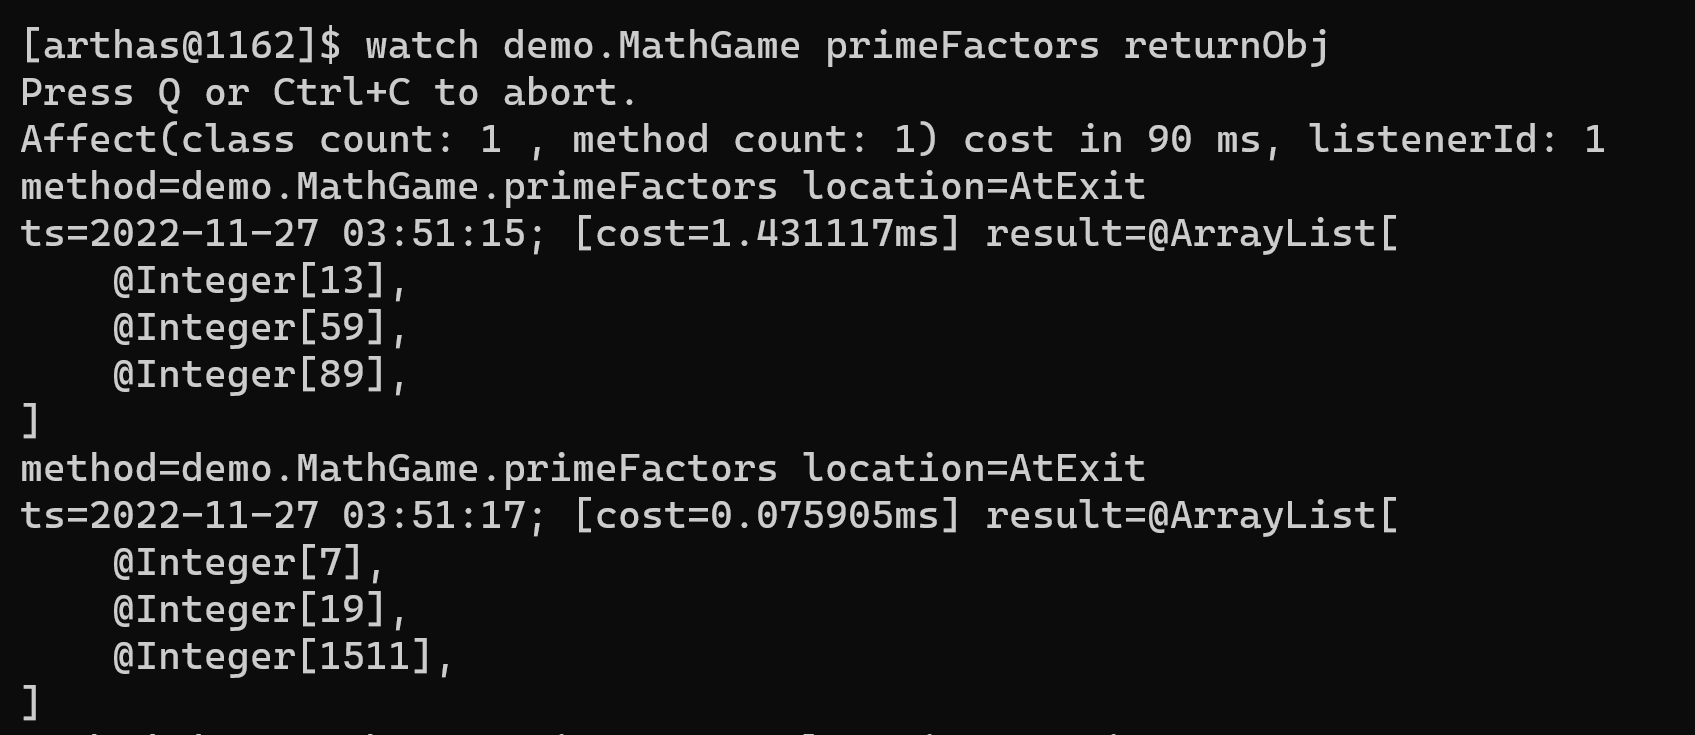Click the @Integer[1511] entry
This screenshot has width=1695, height=735.
(x=273, y=657)
